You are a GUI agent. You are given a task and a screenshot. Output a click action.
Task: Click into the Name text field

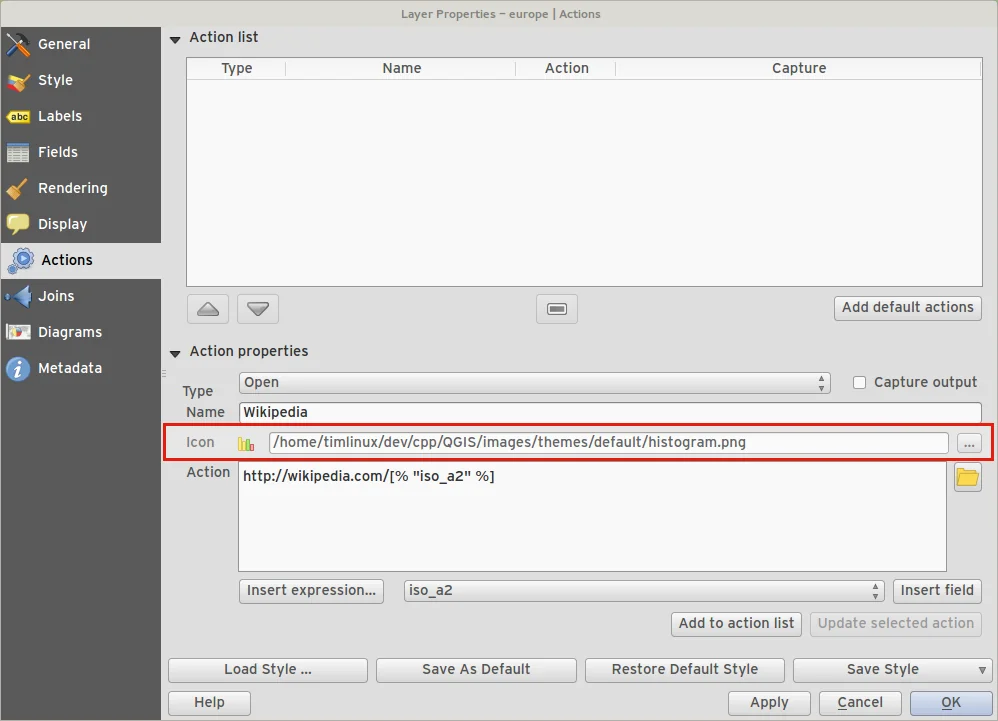click(610, 412)
